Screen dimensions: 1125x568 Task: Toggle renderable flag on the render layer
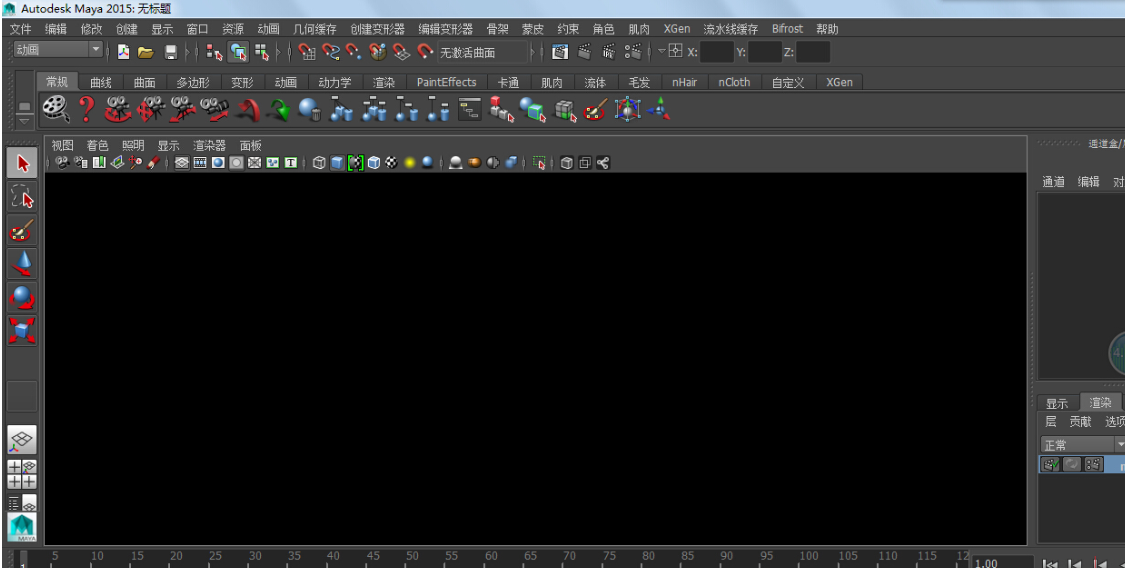1051,465
